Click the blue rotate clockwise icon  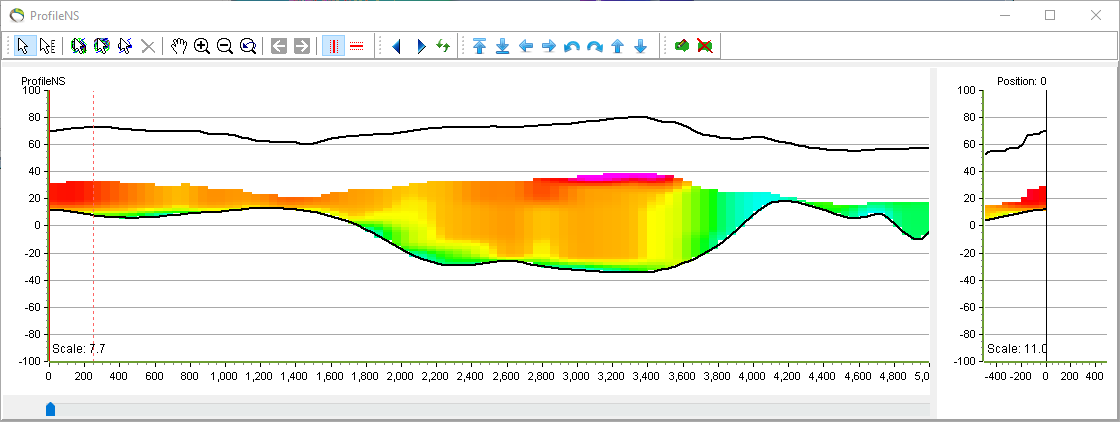[594, 46]
